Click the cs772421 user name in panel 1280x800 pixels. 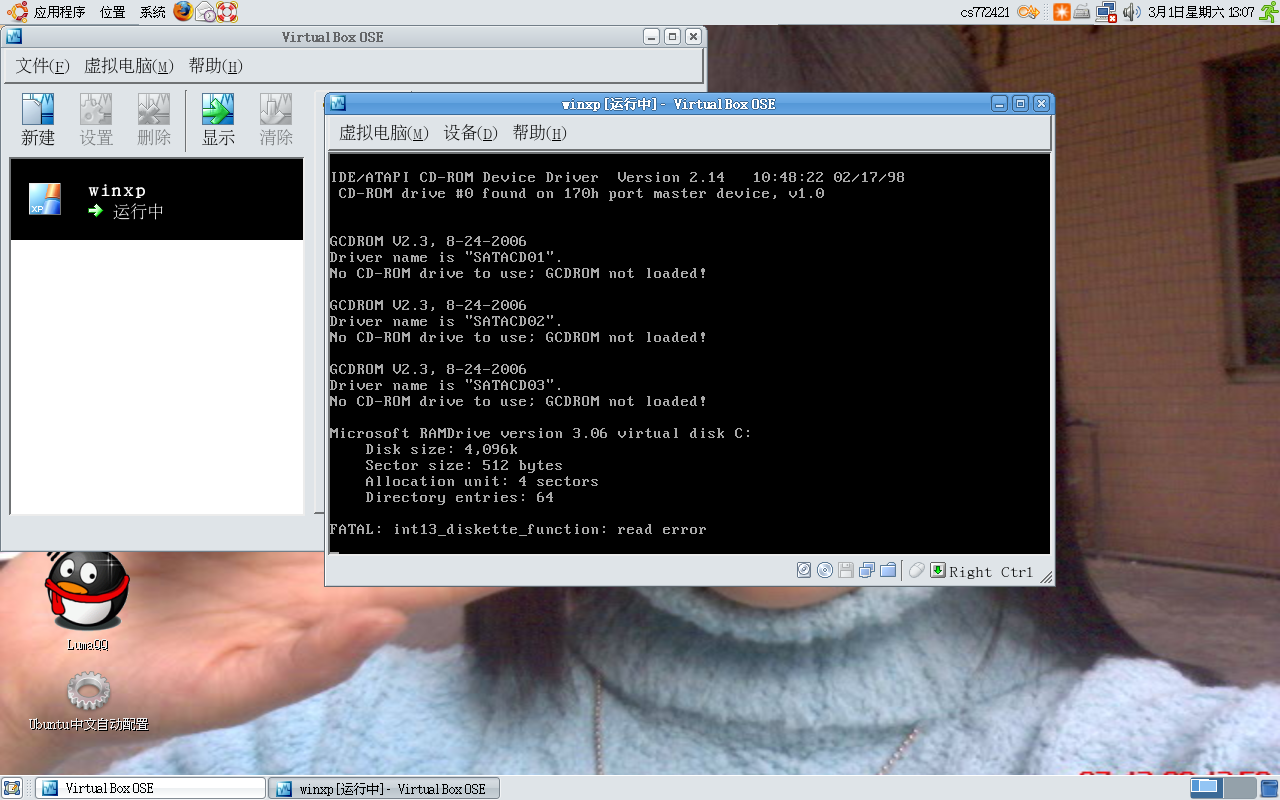(985, 12)
